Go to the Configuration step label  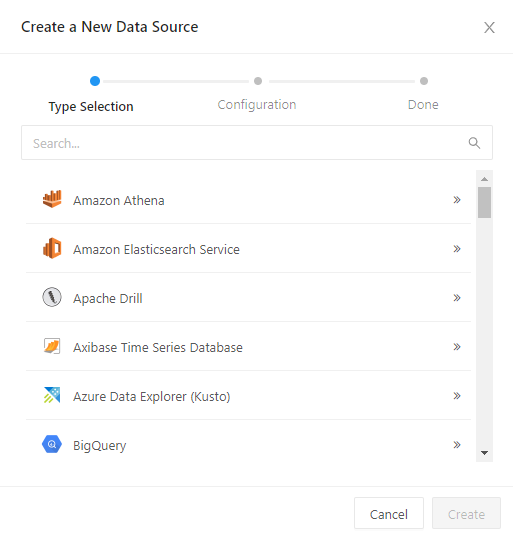257,105
